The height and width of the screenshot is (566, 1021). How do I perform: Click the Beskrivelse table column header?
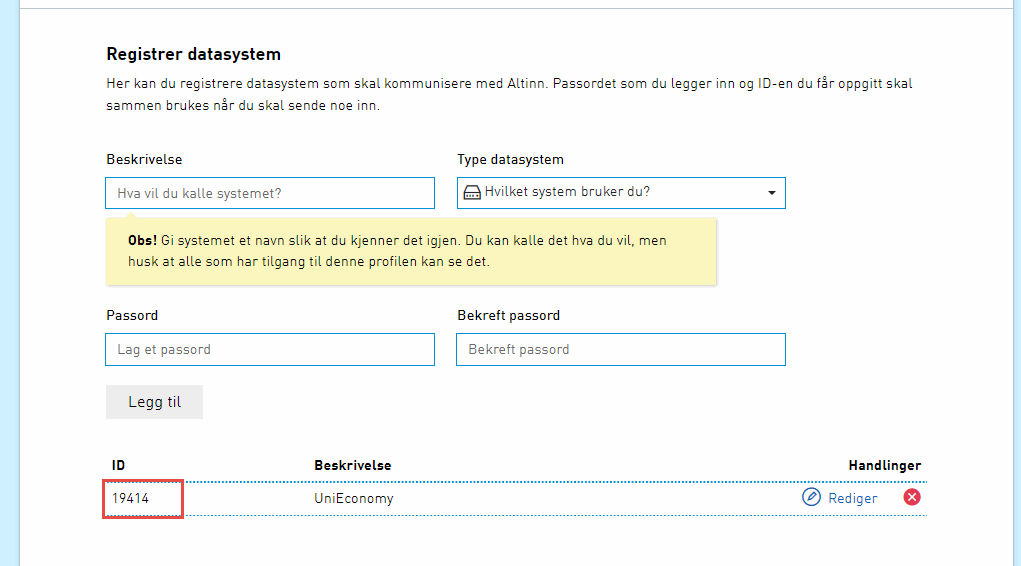pos(352,466)
